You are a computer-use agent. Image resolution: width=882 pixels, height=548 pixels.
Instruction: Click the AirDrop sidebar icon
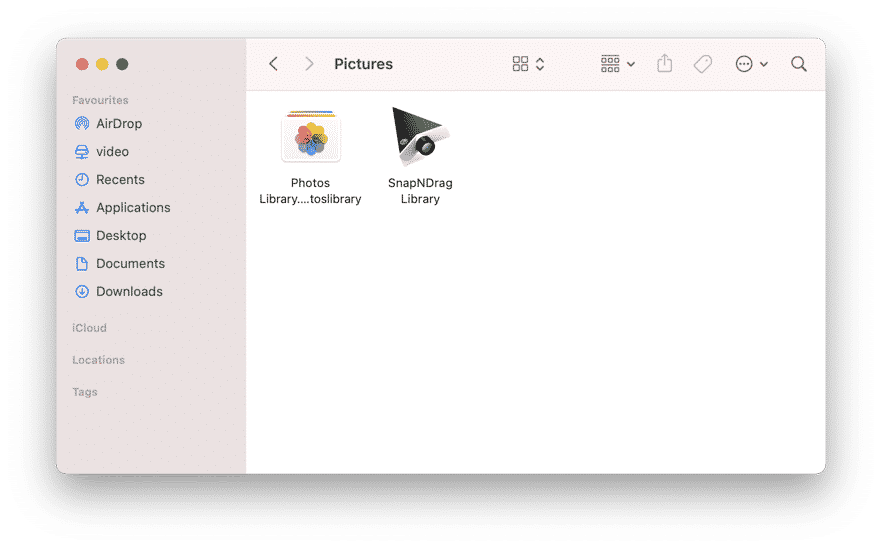(x=82, y=123)
